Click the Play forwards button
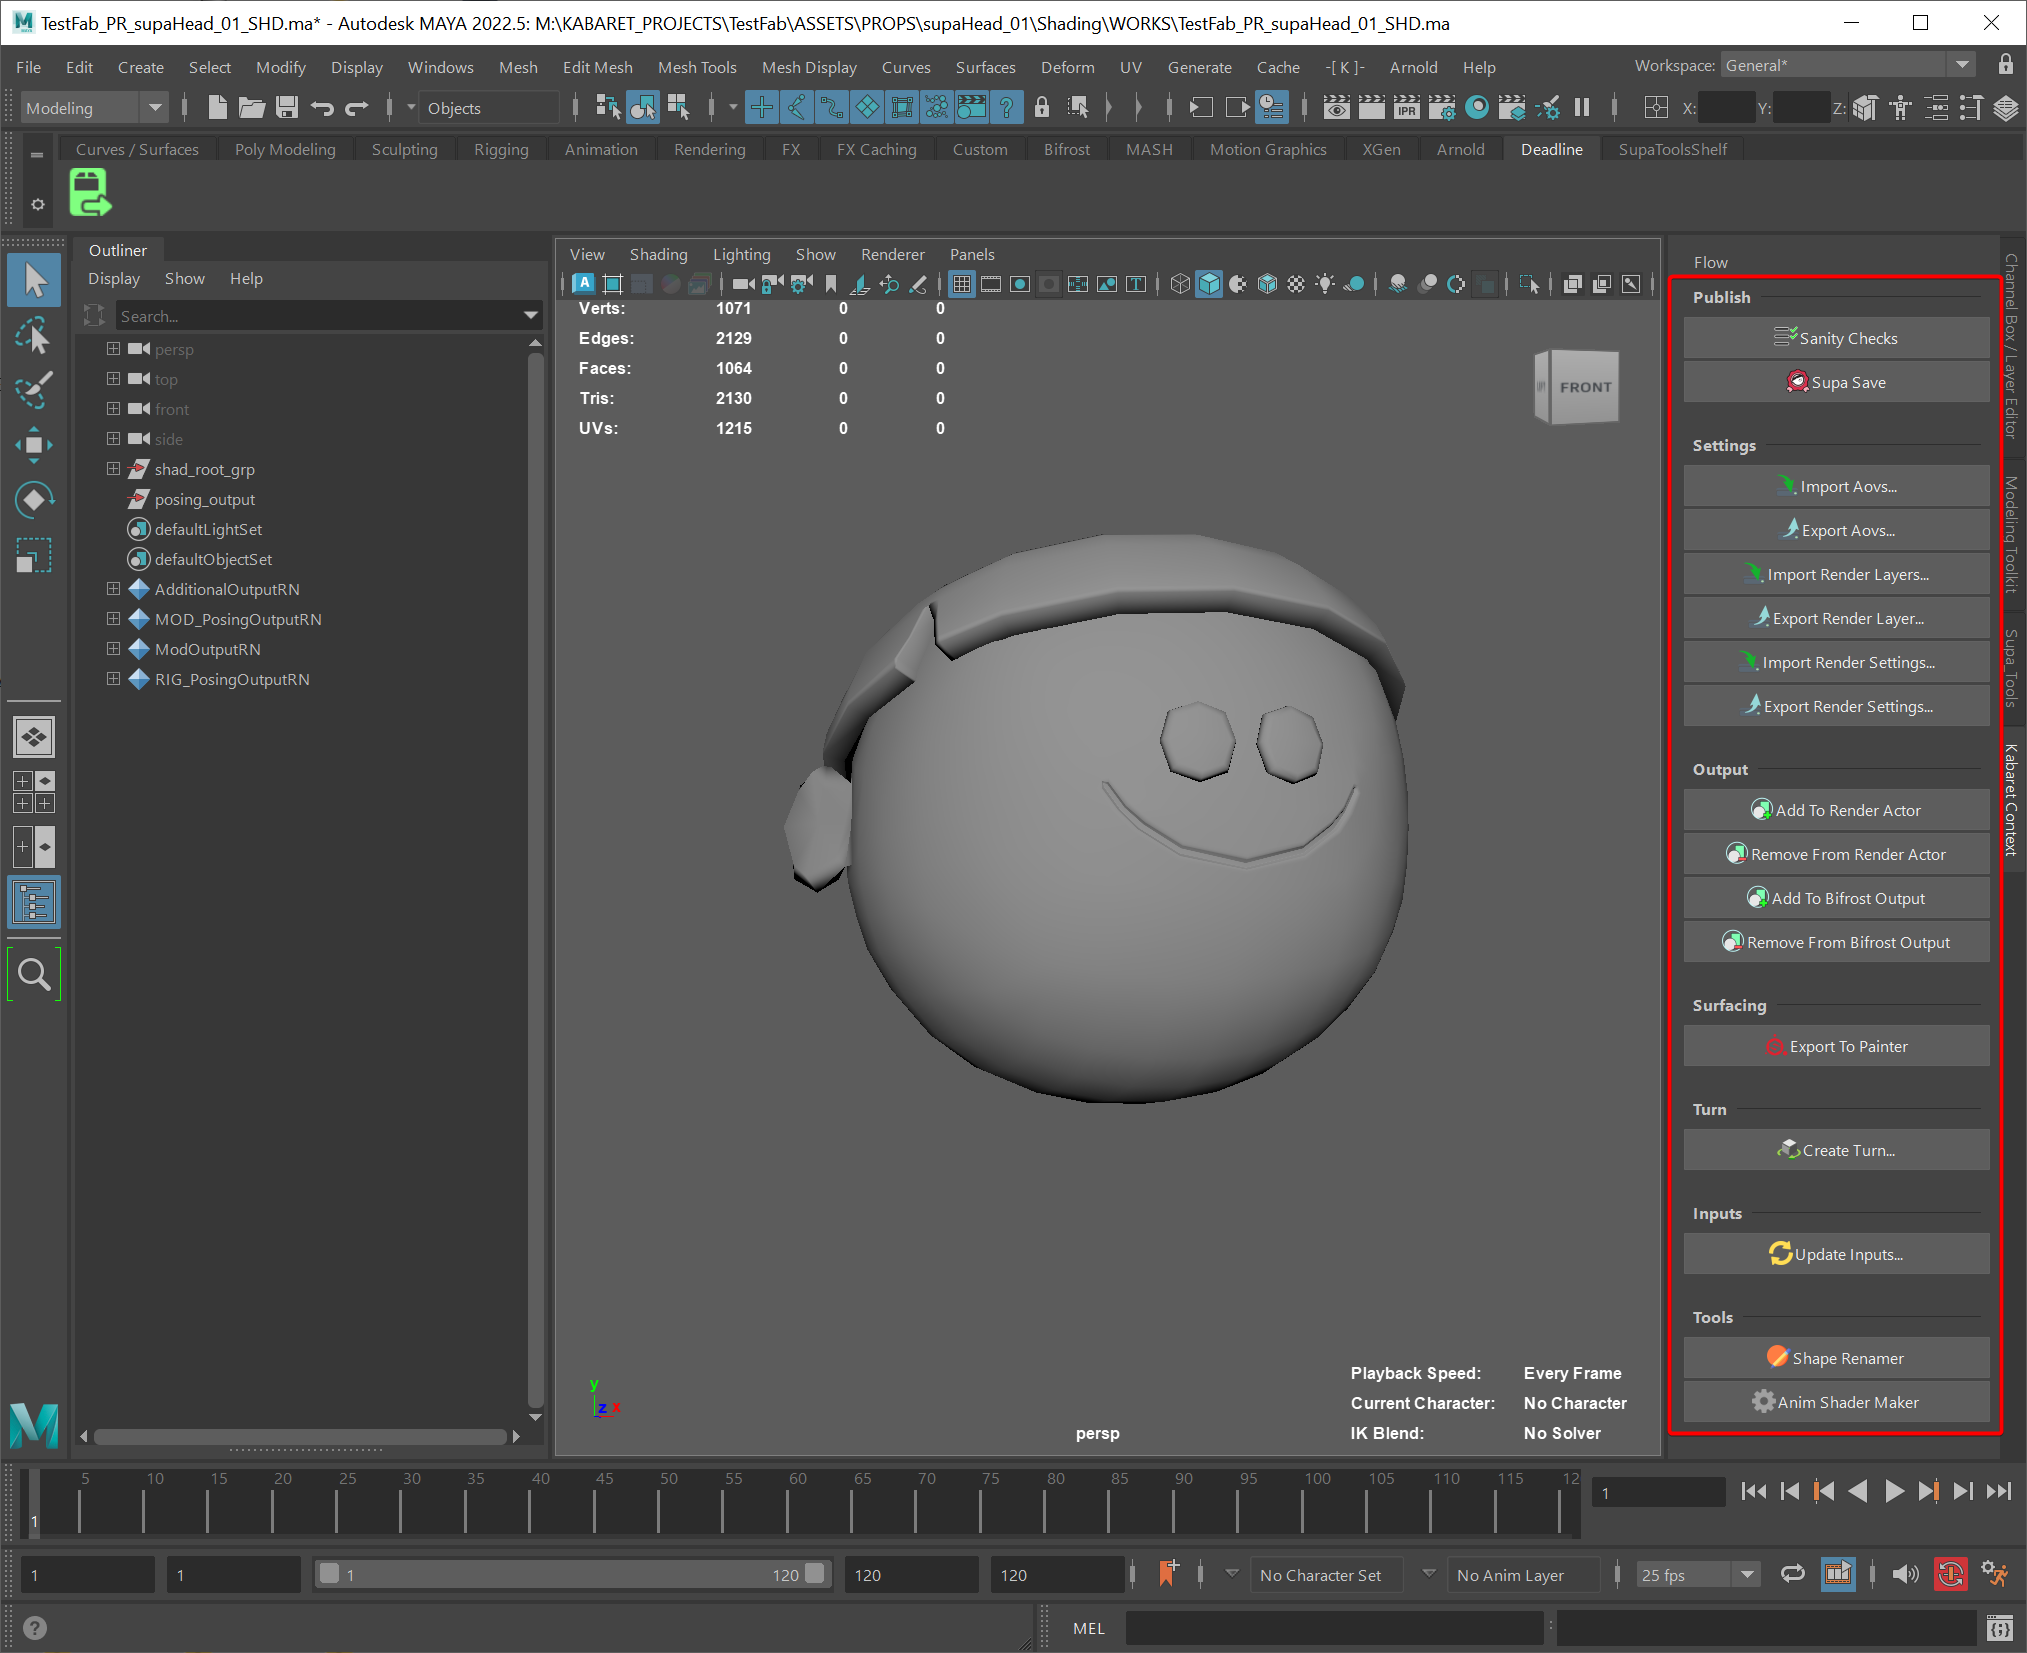Screen dimensions: 2027x1653 1893,1491
